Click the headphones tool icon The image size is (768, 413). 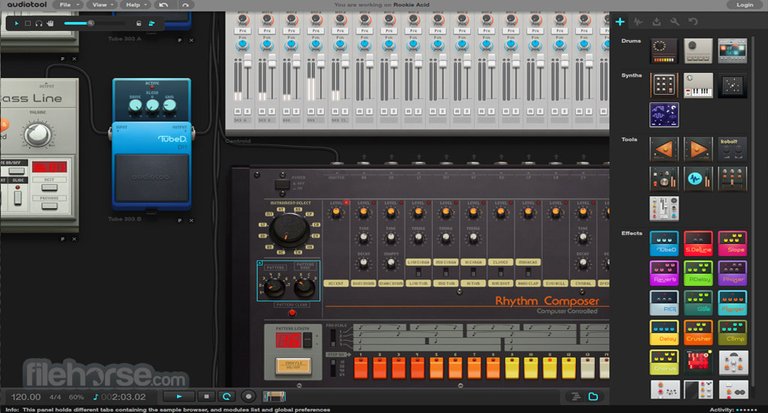[39, 24]
